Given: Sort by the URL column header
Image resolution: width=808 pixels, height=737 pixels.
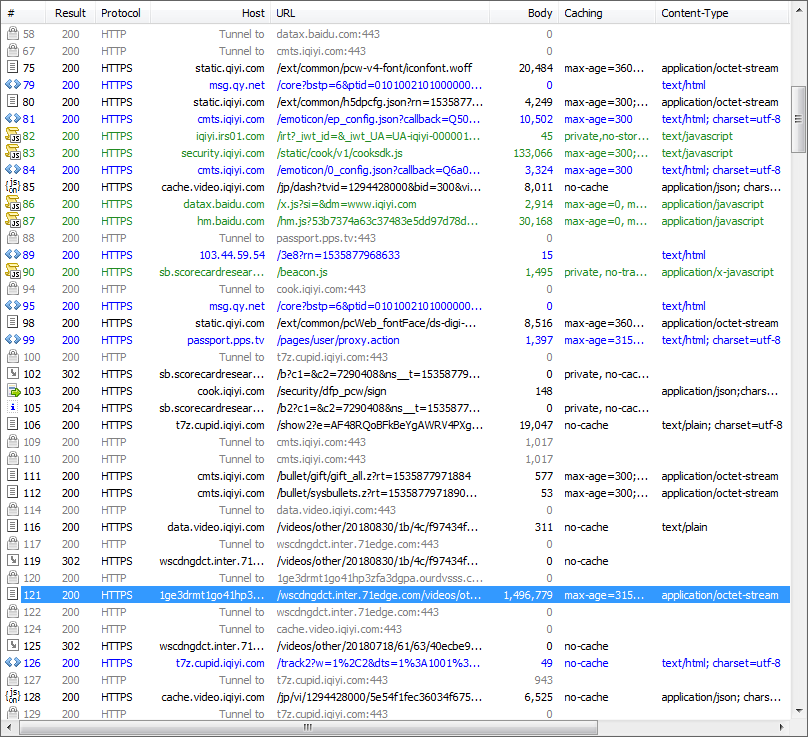Looking at the screenshot, I should click(380, 13).
